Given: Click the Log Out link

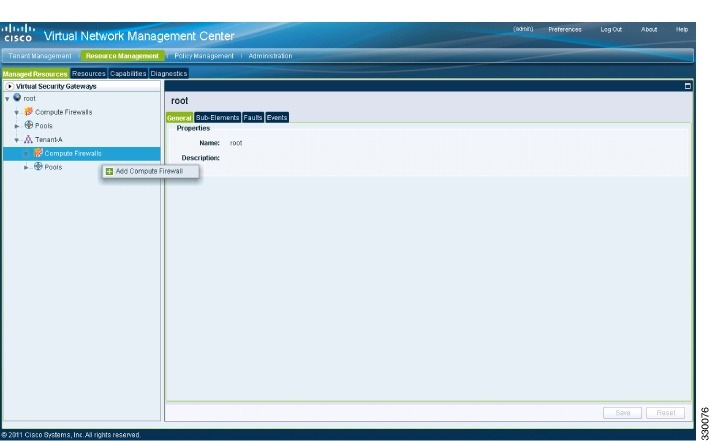Looking at the screenshot, I should tap(611, 29).
